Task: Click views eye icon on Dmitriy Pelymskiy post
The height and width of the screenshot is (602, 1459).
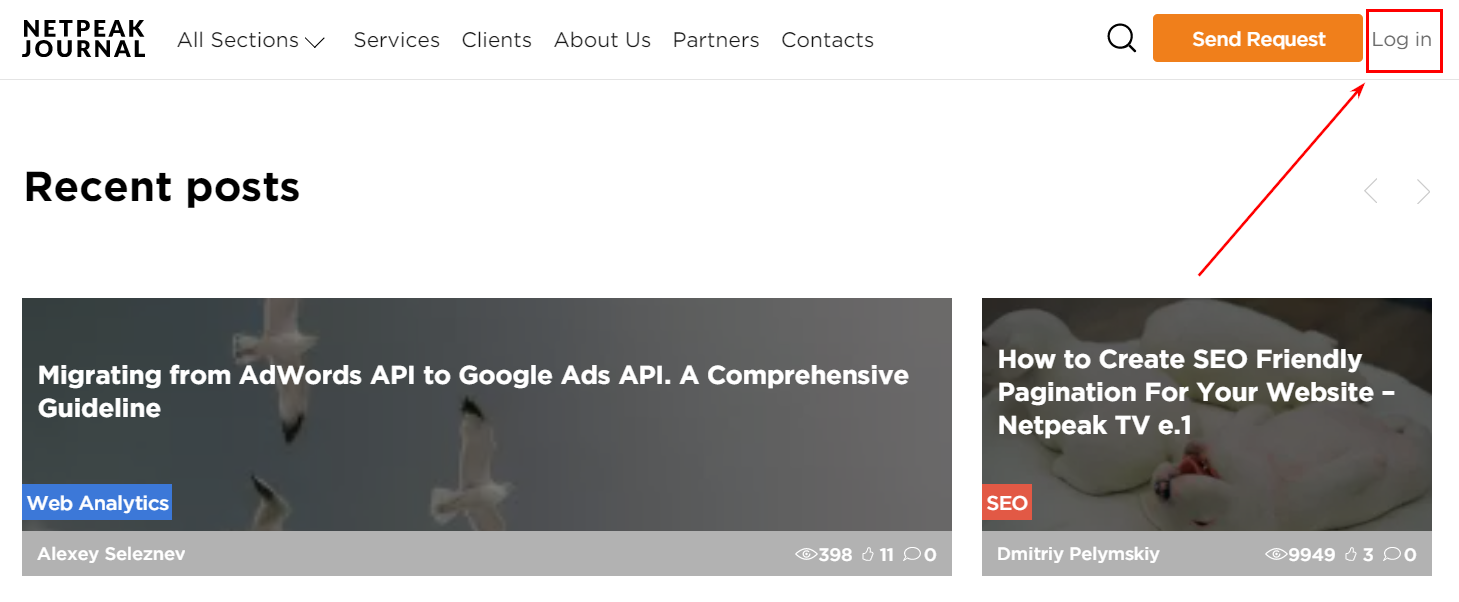Action: (1276, 554)
